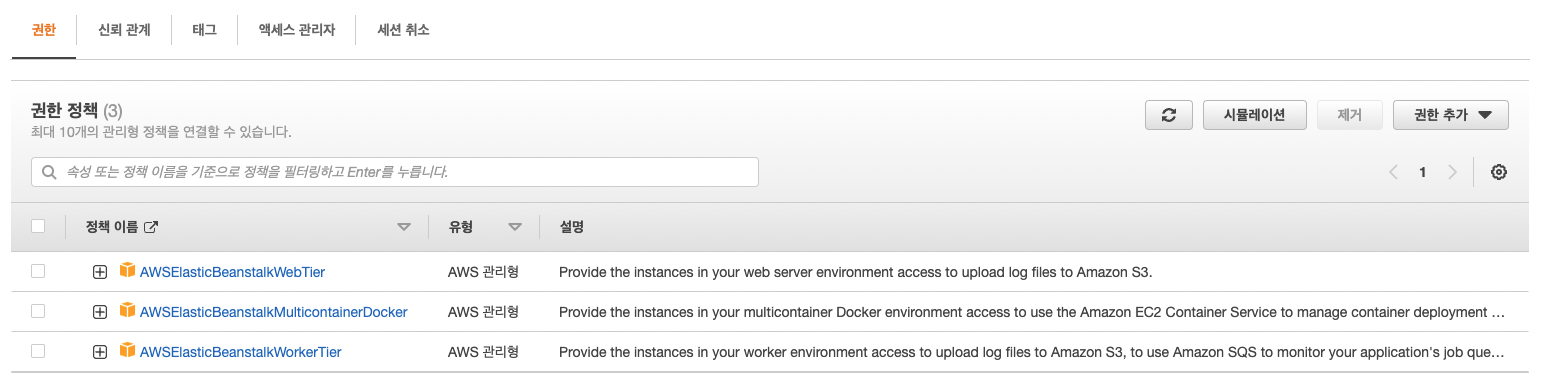Switch to the 태그 tab
This screenshot has width=1544, height=382.
click(204, 30)
